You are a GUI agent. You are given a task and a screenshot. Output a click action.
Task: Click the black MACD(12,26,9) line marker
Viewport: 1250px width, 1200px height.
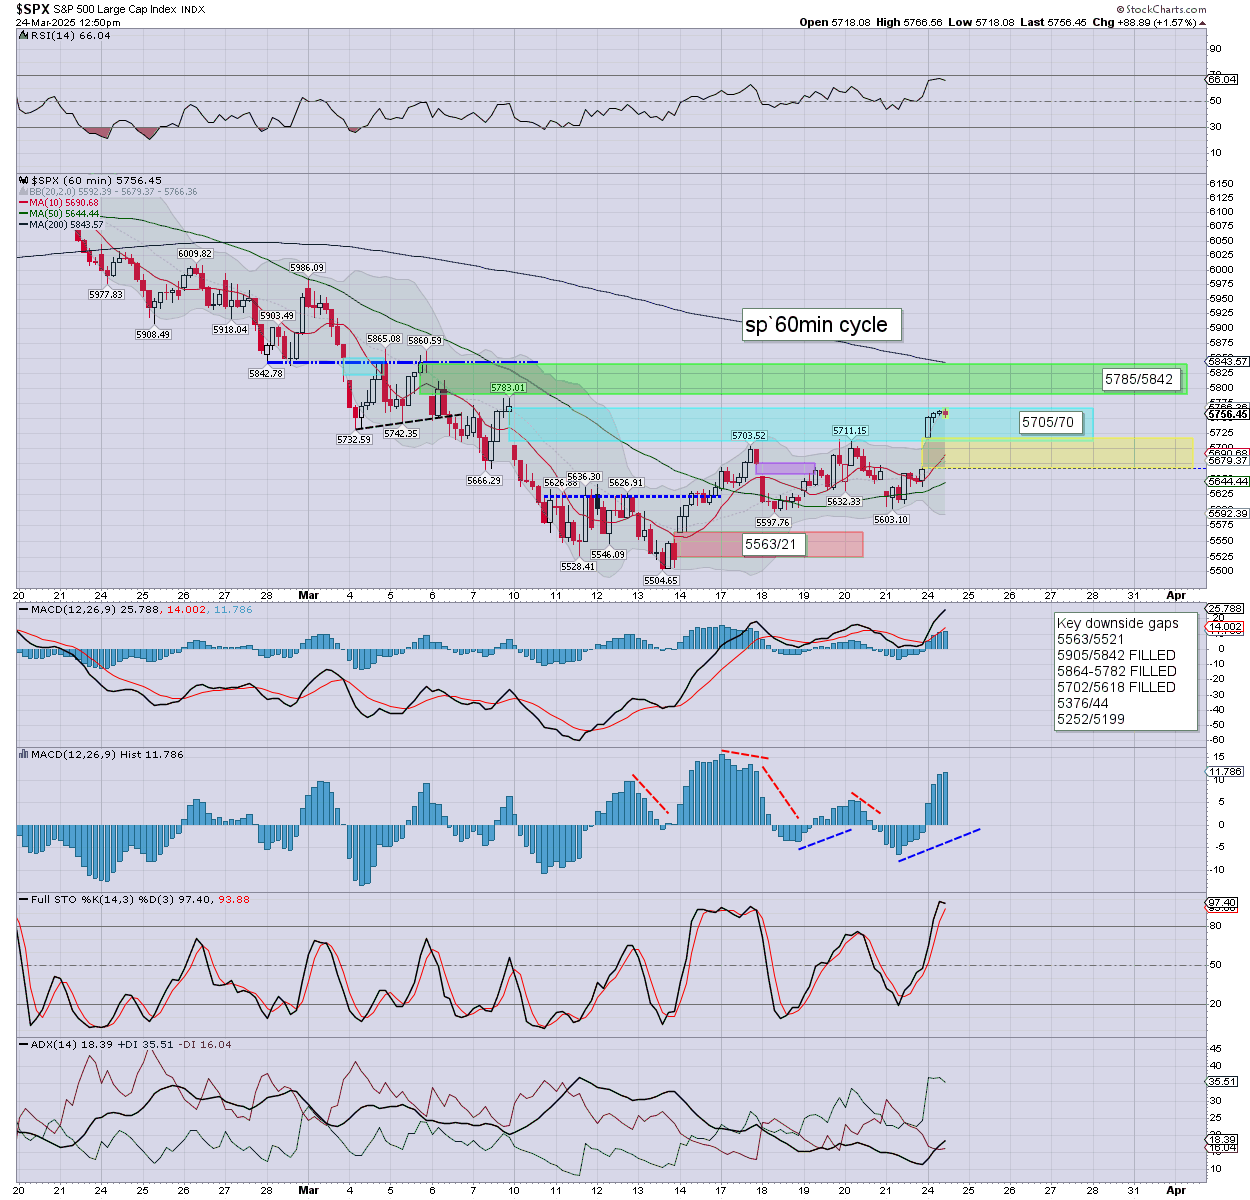23,609
